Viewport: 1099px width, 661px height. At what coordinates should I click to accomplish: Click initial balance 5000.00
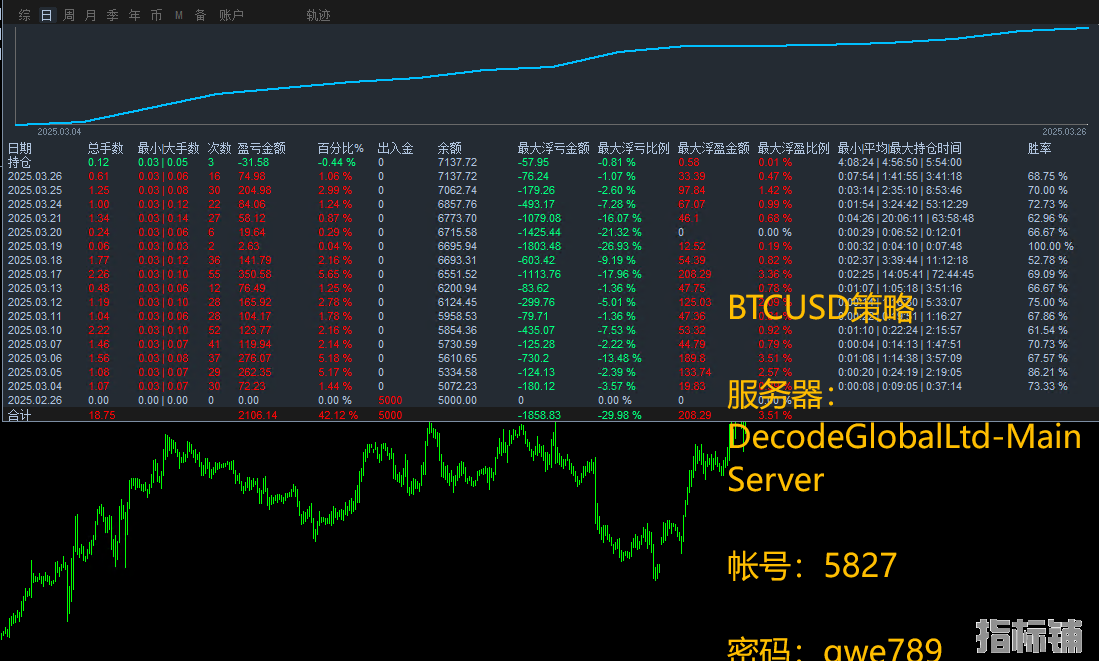(457, 400)
